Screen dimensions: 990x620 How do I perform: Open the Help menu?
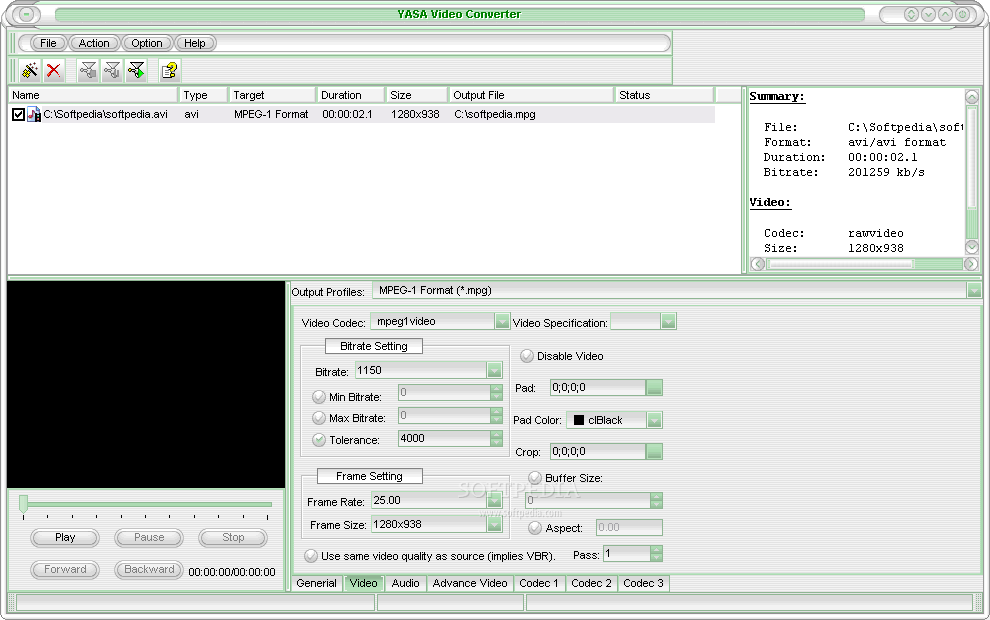[x=194, y=43]
